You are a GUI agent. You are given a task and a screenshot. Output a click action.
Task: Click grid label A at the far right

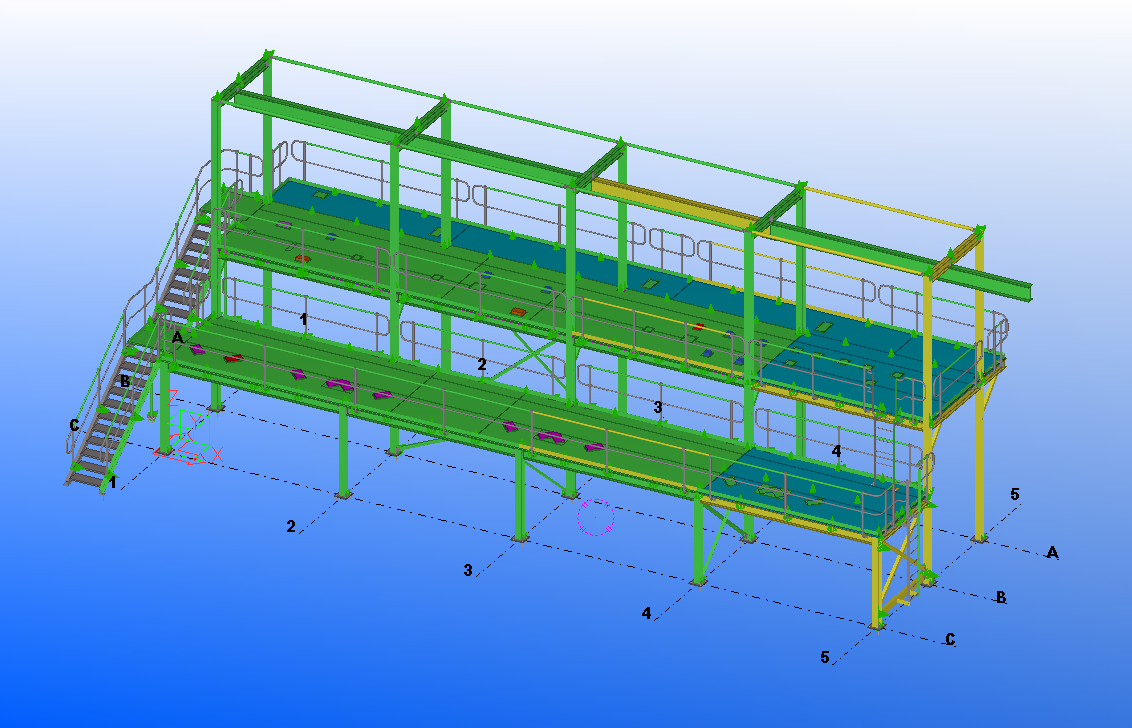pyautogui.click(x=1051, y=552)
